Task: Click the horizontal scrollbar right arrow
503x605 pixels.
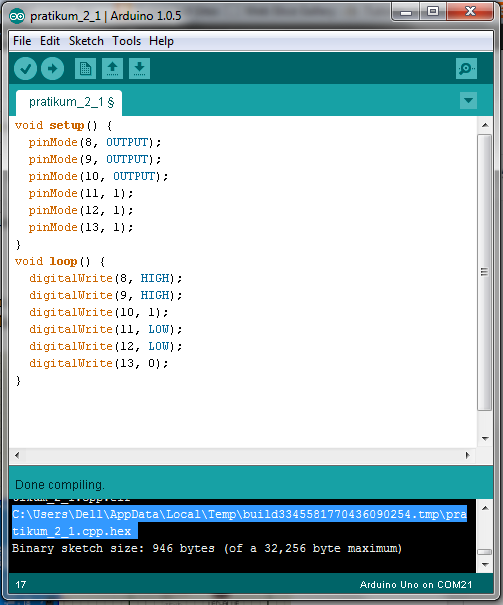Action: click(x=468, y=455)
